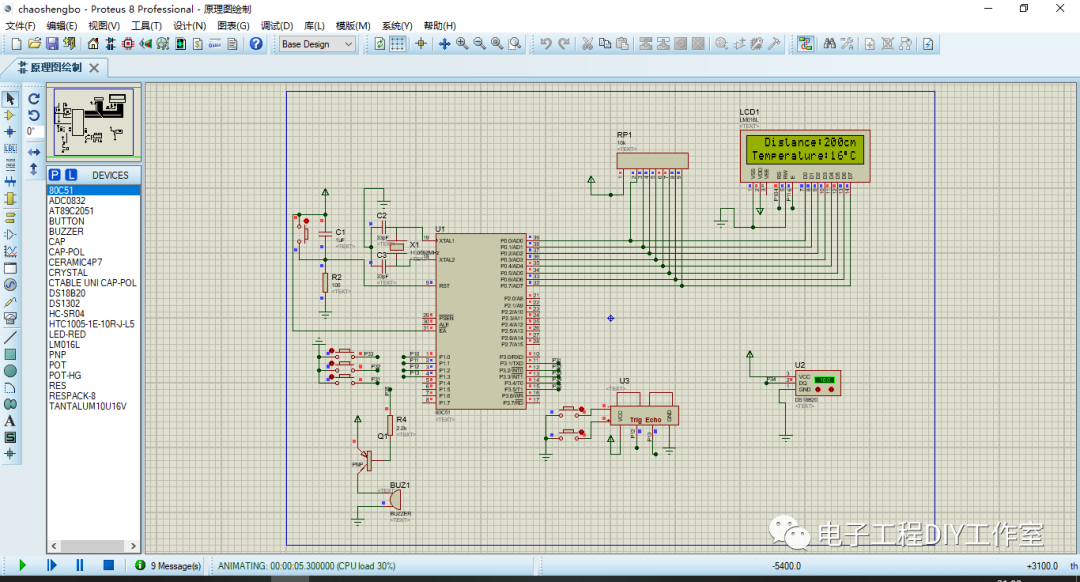This screenshot has height=582, width=1080.
Task: Open the 9 Message(s) log
Action: (169, 565)
